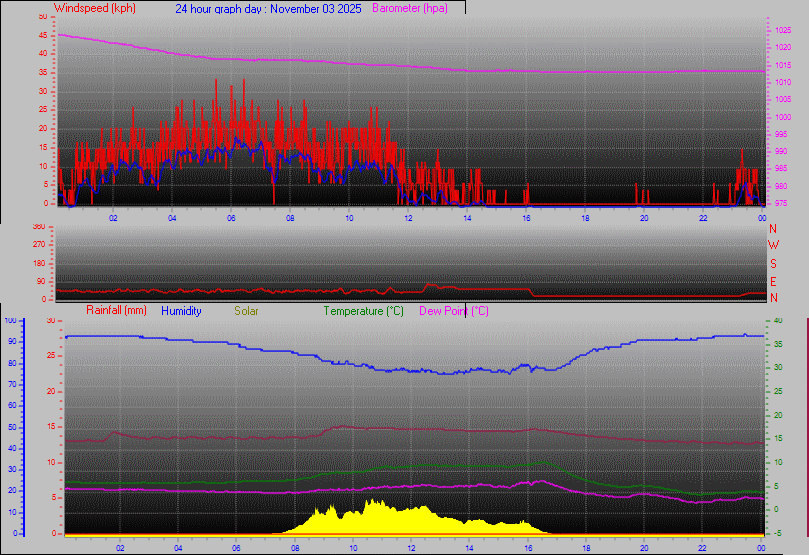The width and height of the screenshot is (809, 555).
Task: Select the Rainfall (mm) legend label
Action: 116,311
